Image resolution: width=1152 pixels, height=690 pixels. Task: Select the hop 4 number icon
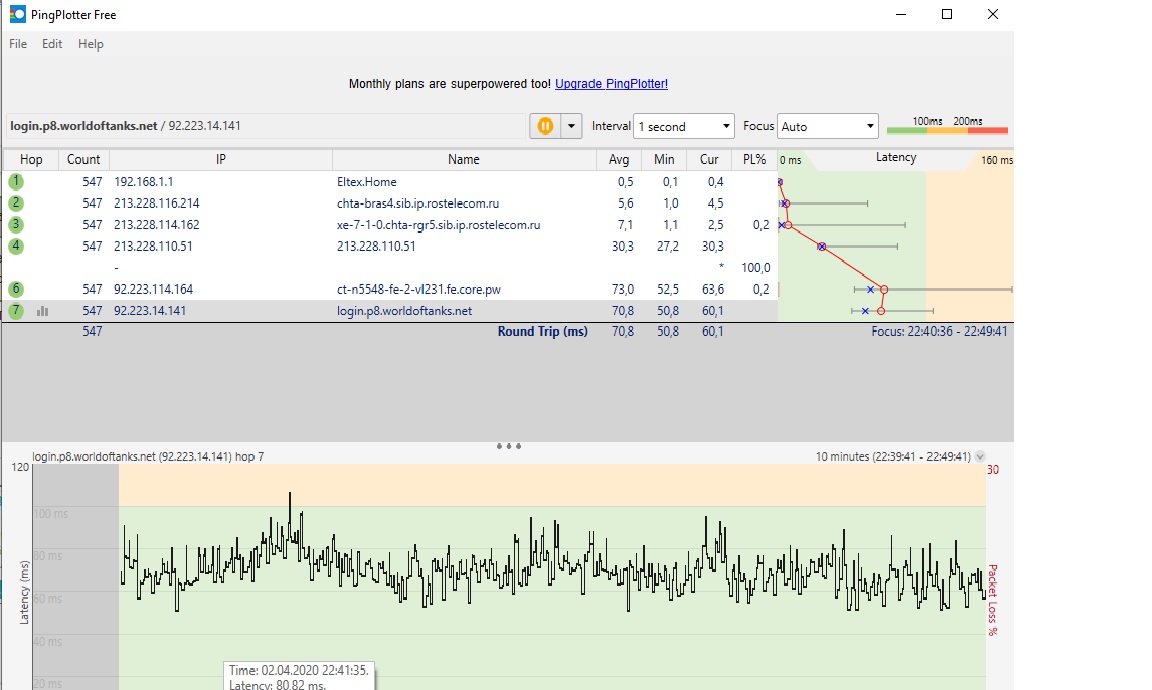coord(16,246)
